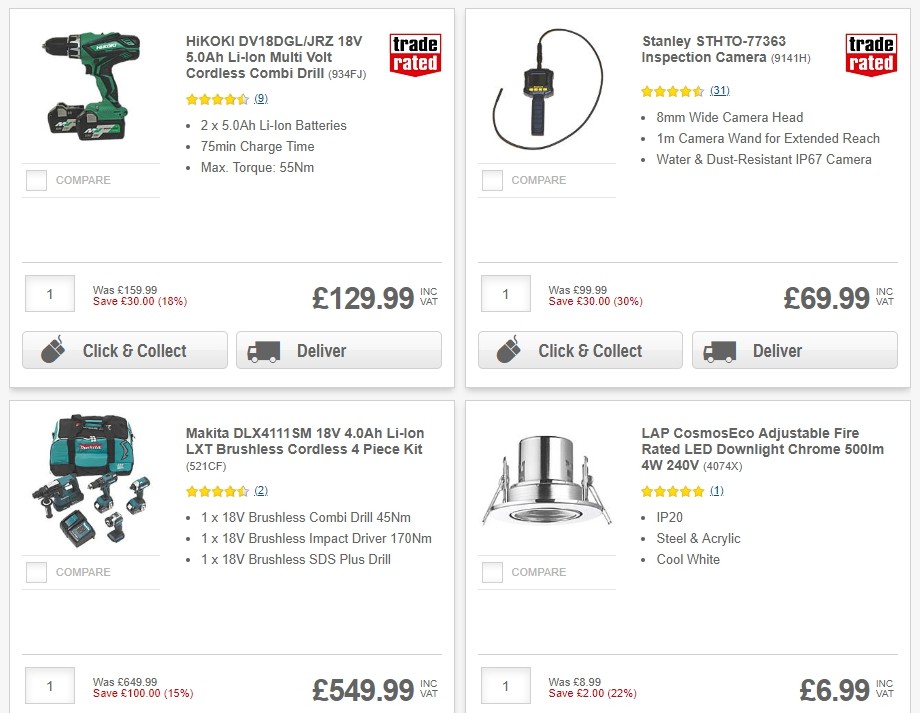Open HiKOKI drill reviews via (9) link

coord(260,98)
